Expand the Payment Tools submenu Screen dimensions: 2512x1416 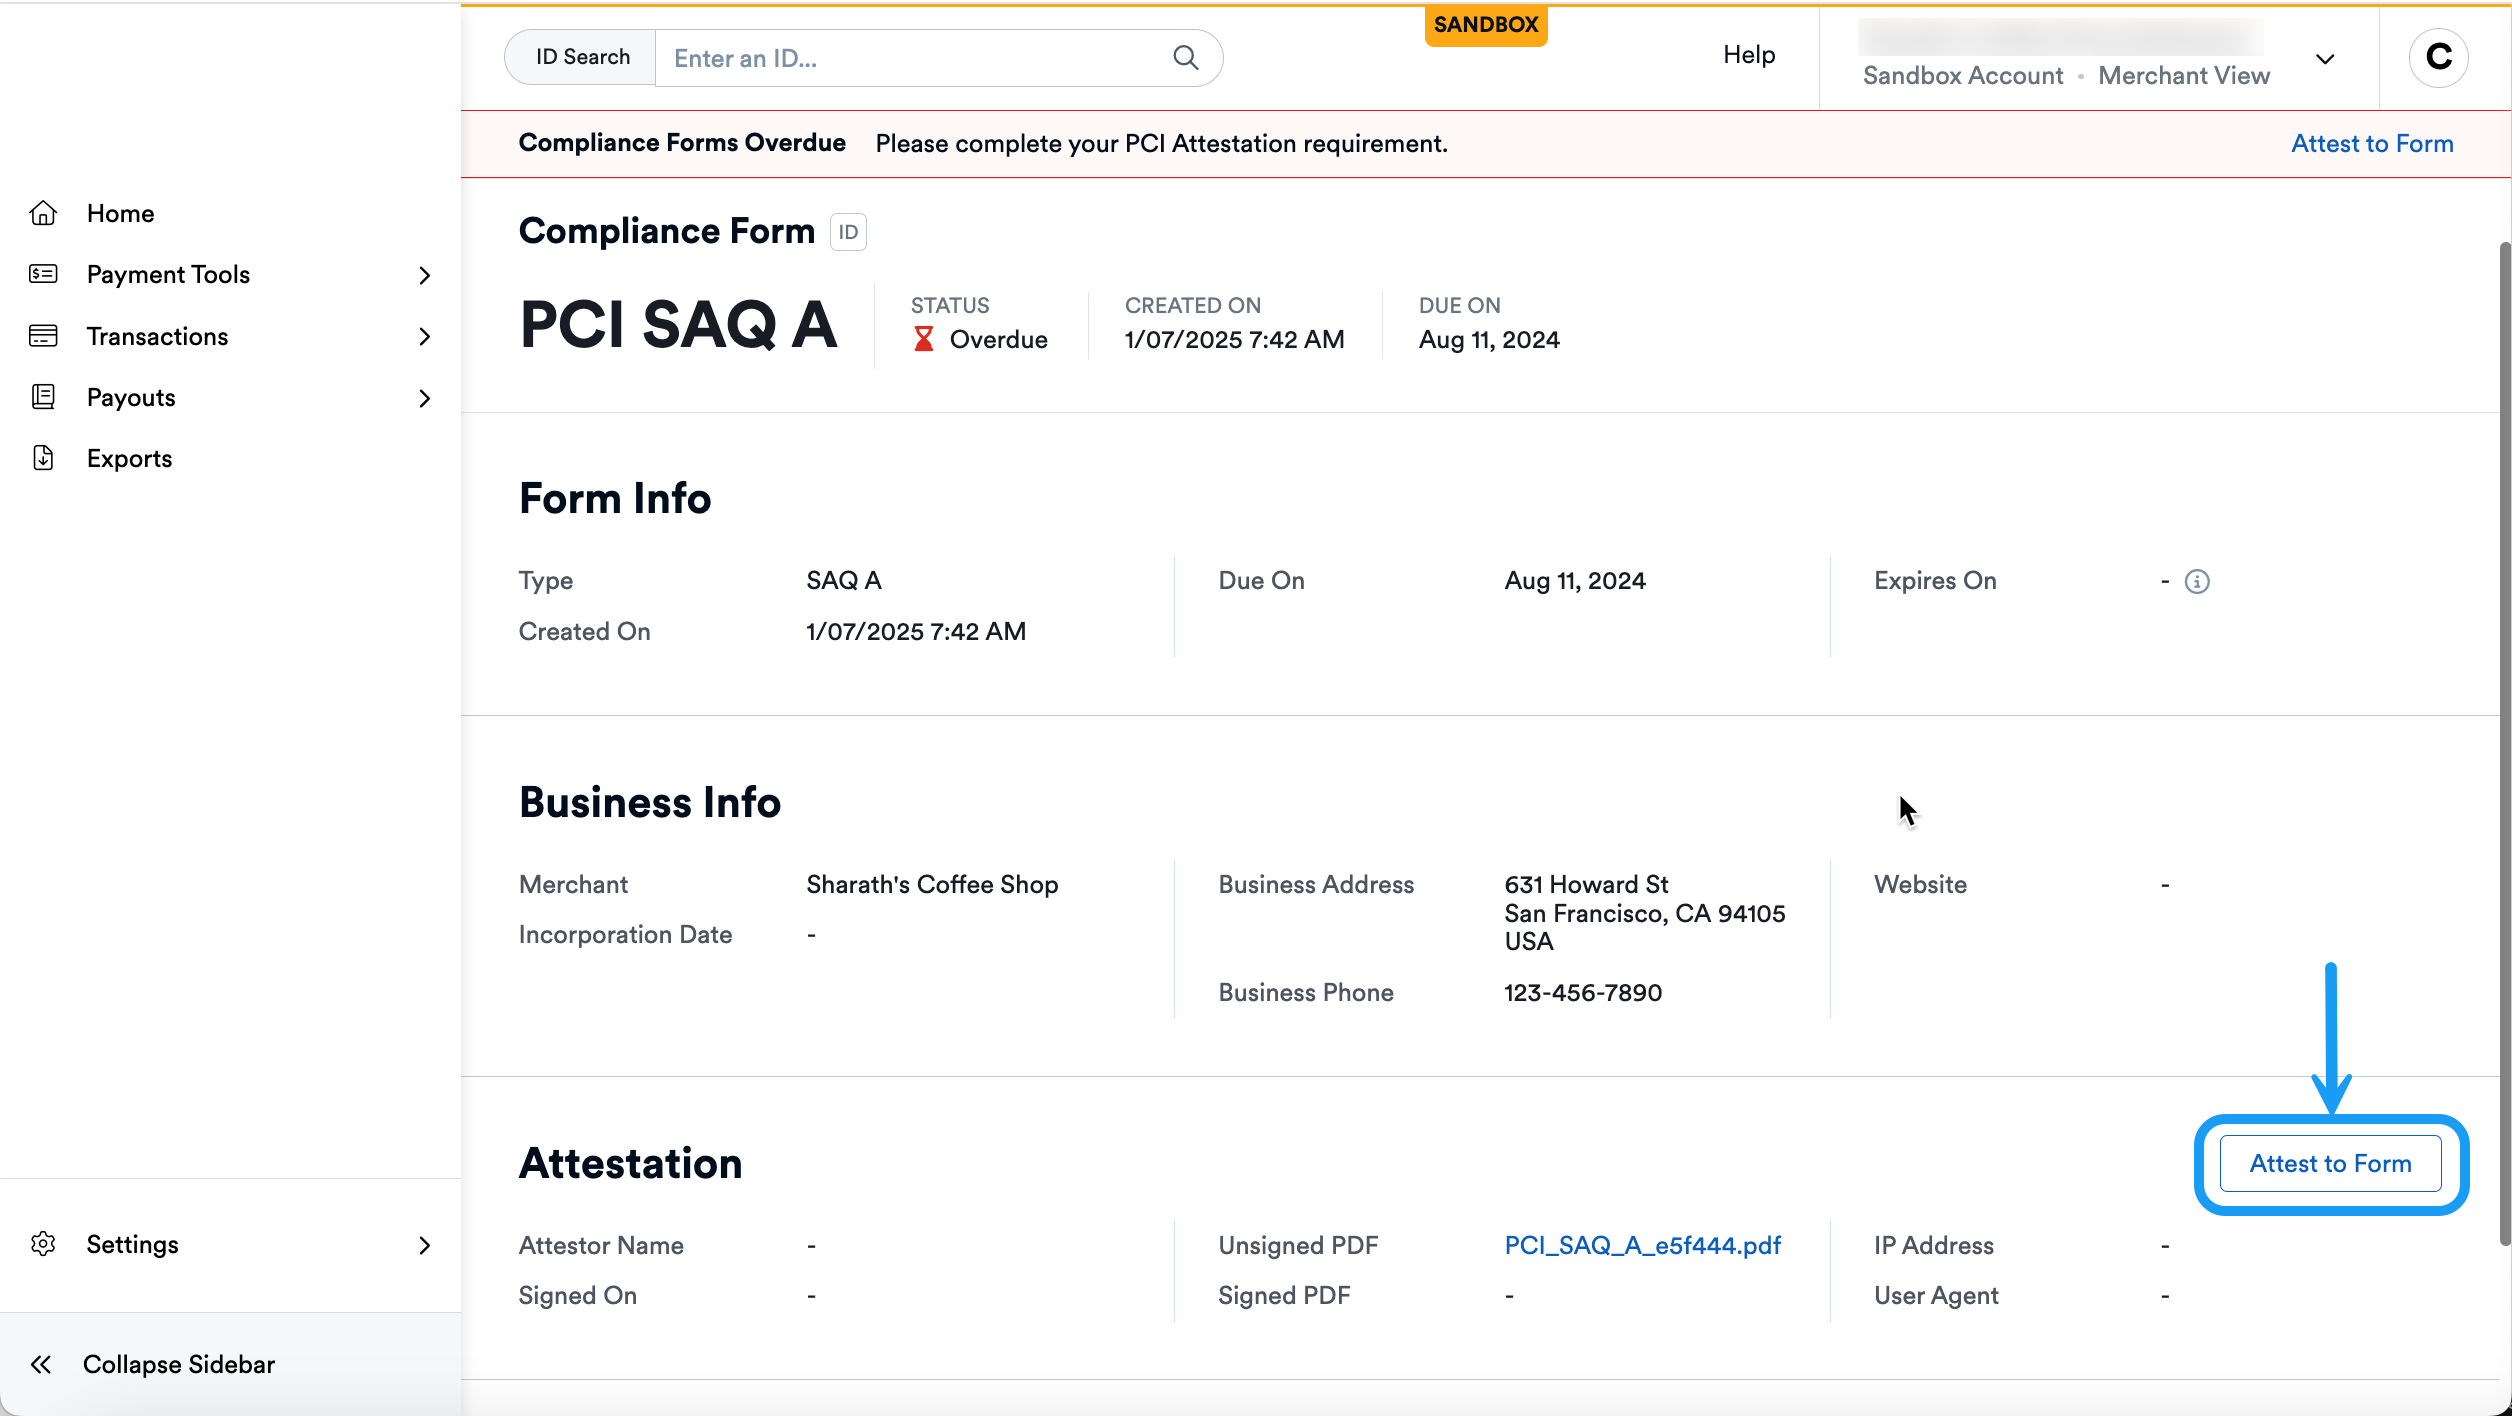click(x=426, y=275)
